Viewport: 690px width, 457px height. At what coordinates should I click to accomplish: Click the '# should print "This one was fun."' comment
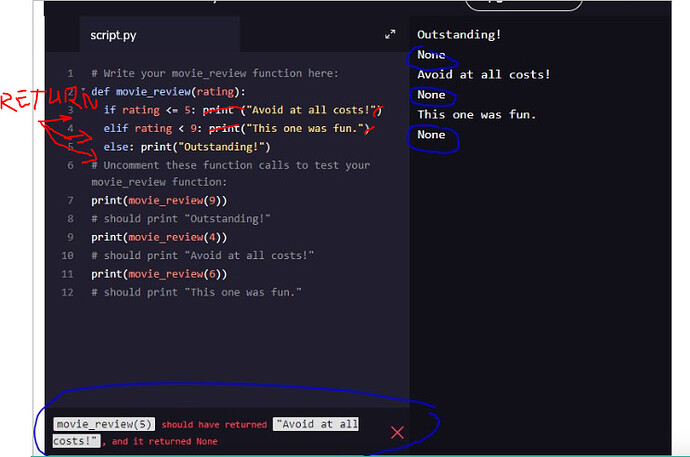pyautogui.click(x=196, y=292)
